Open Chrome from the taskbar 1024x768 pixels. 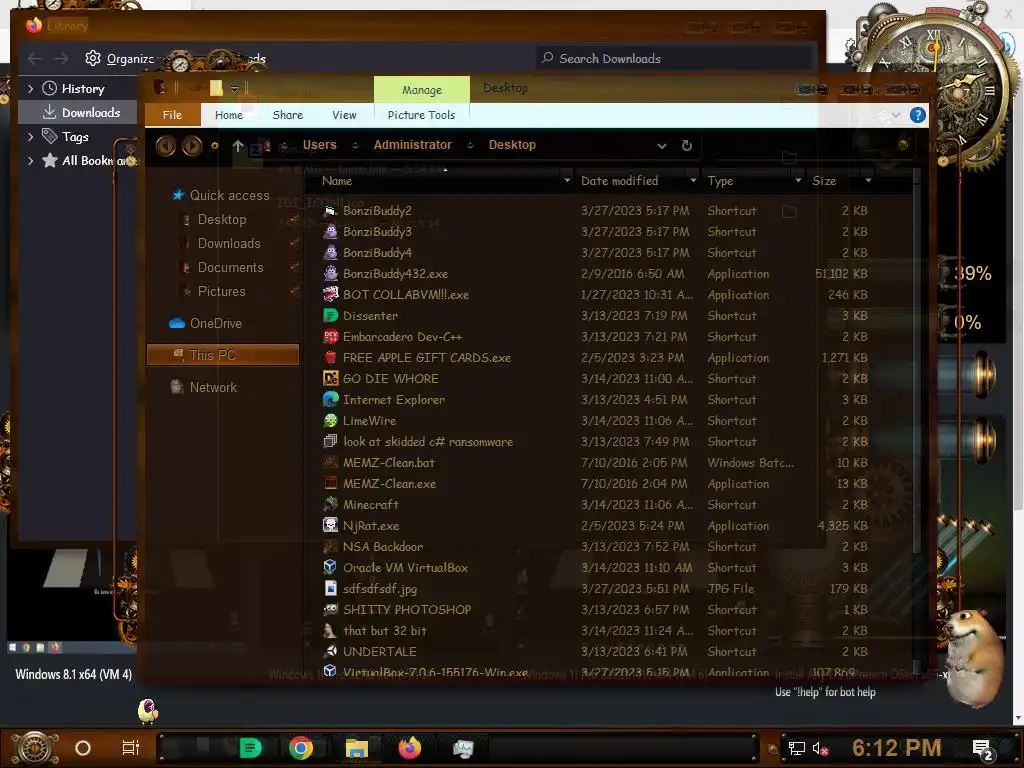pyautogui.click(x=300, y=748)
